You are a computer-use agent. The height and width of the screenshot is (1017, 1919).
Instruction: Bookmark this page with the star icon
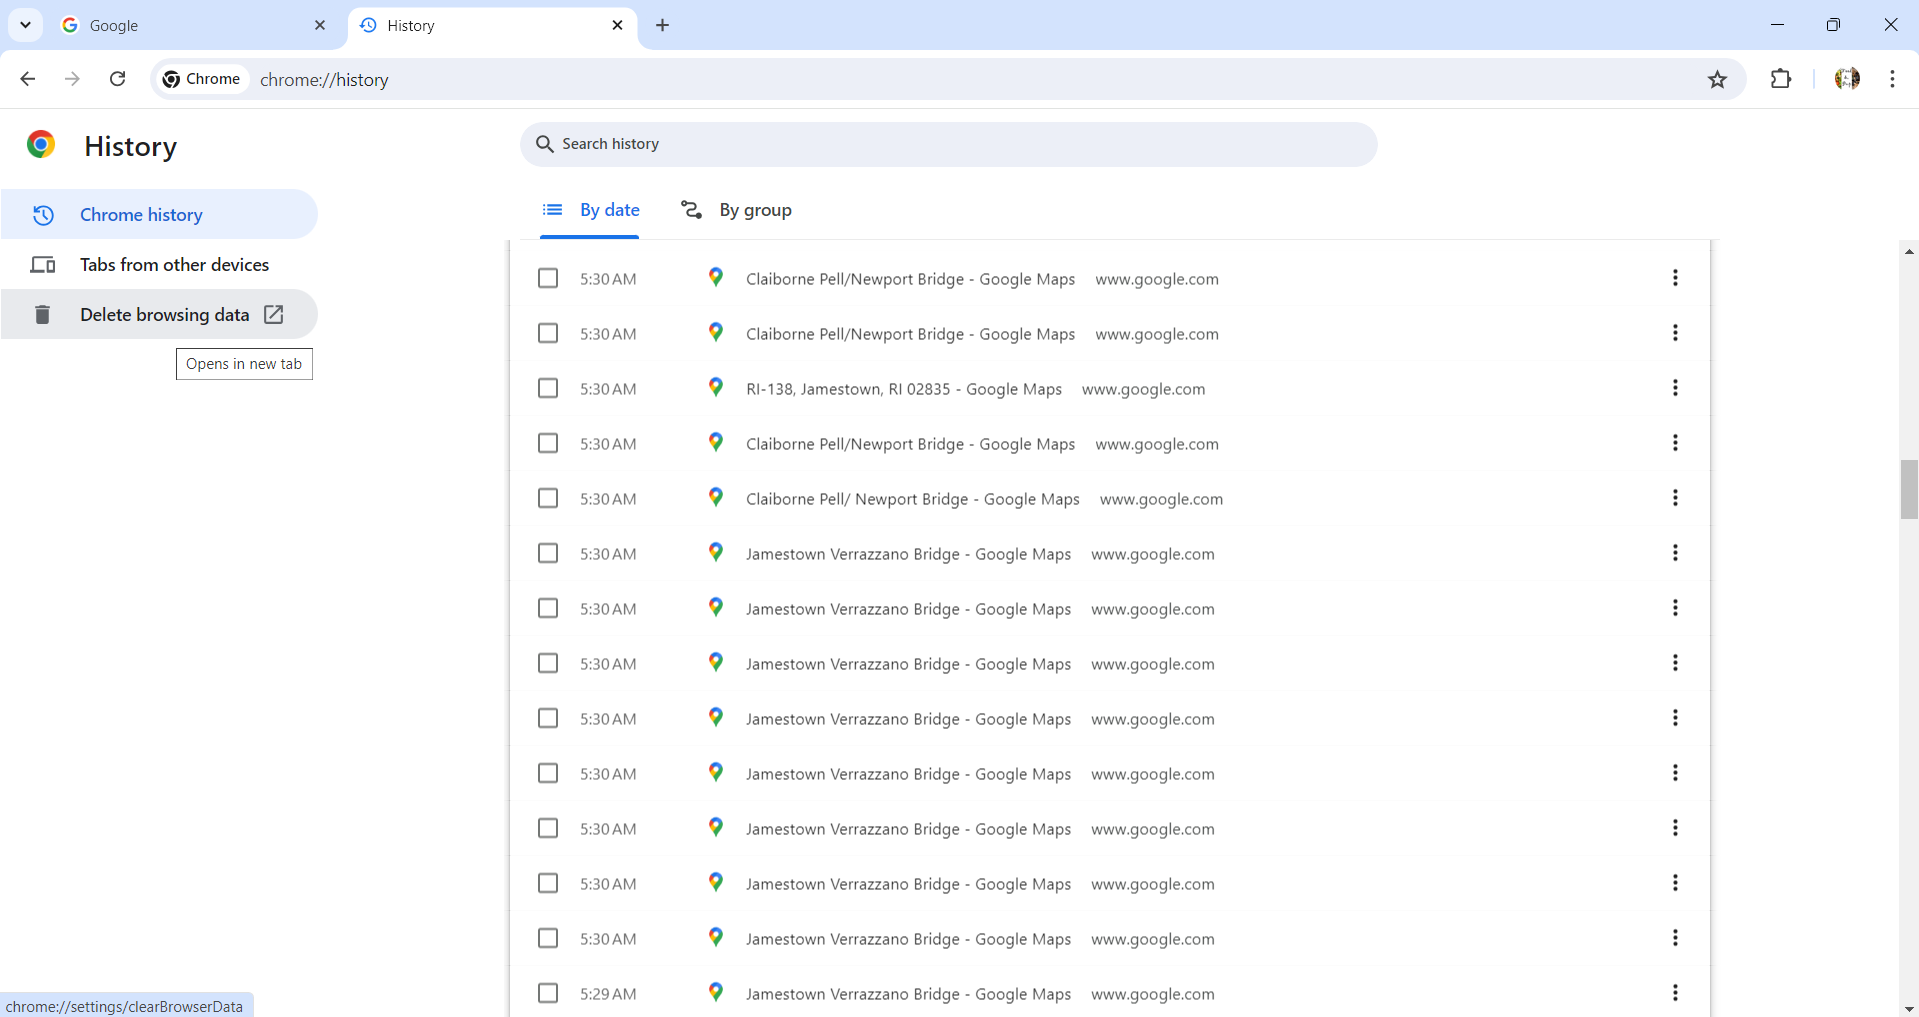pos(1717,79)
